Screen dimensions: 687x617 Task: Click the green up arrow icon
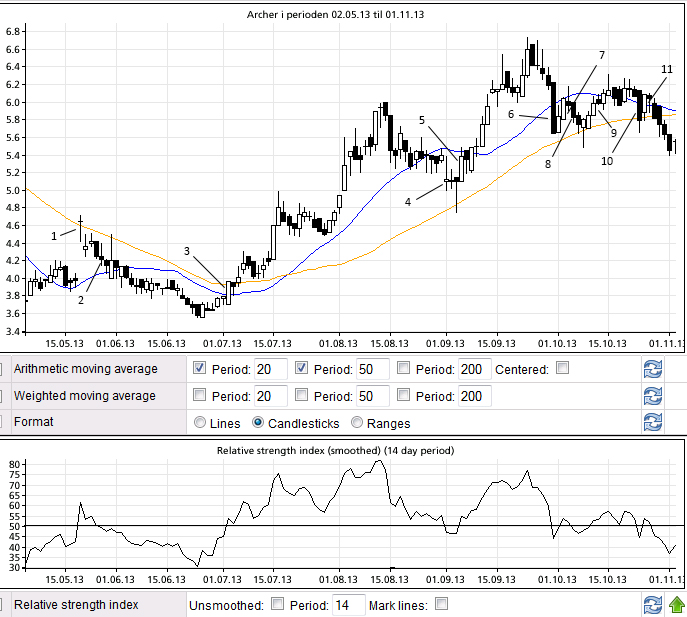coord(677,605)
